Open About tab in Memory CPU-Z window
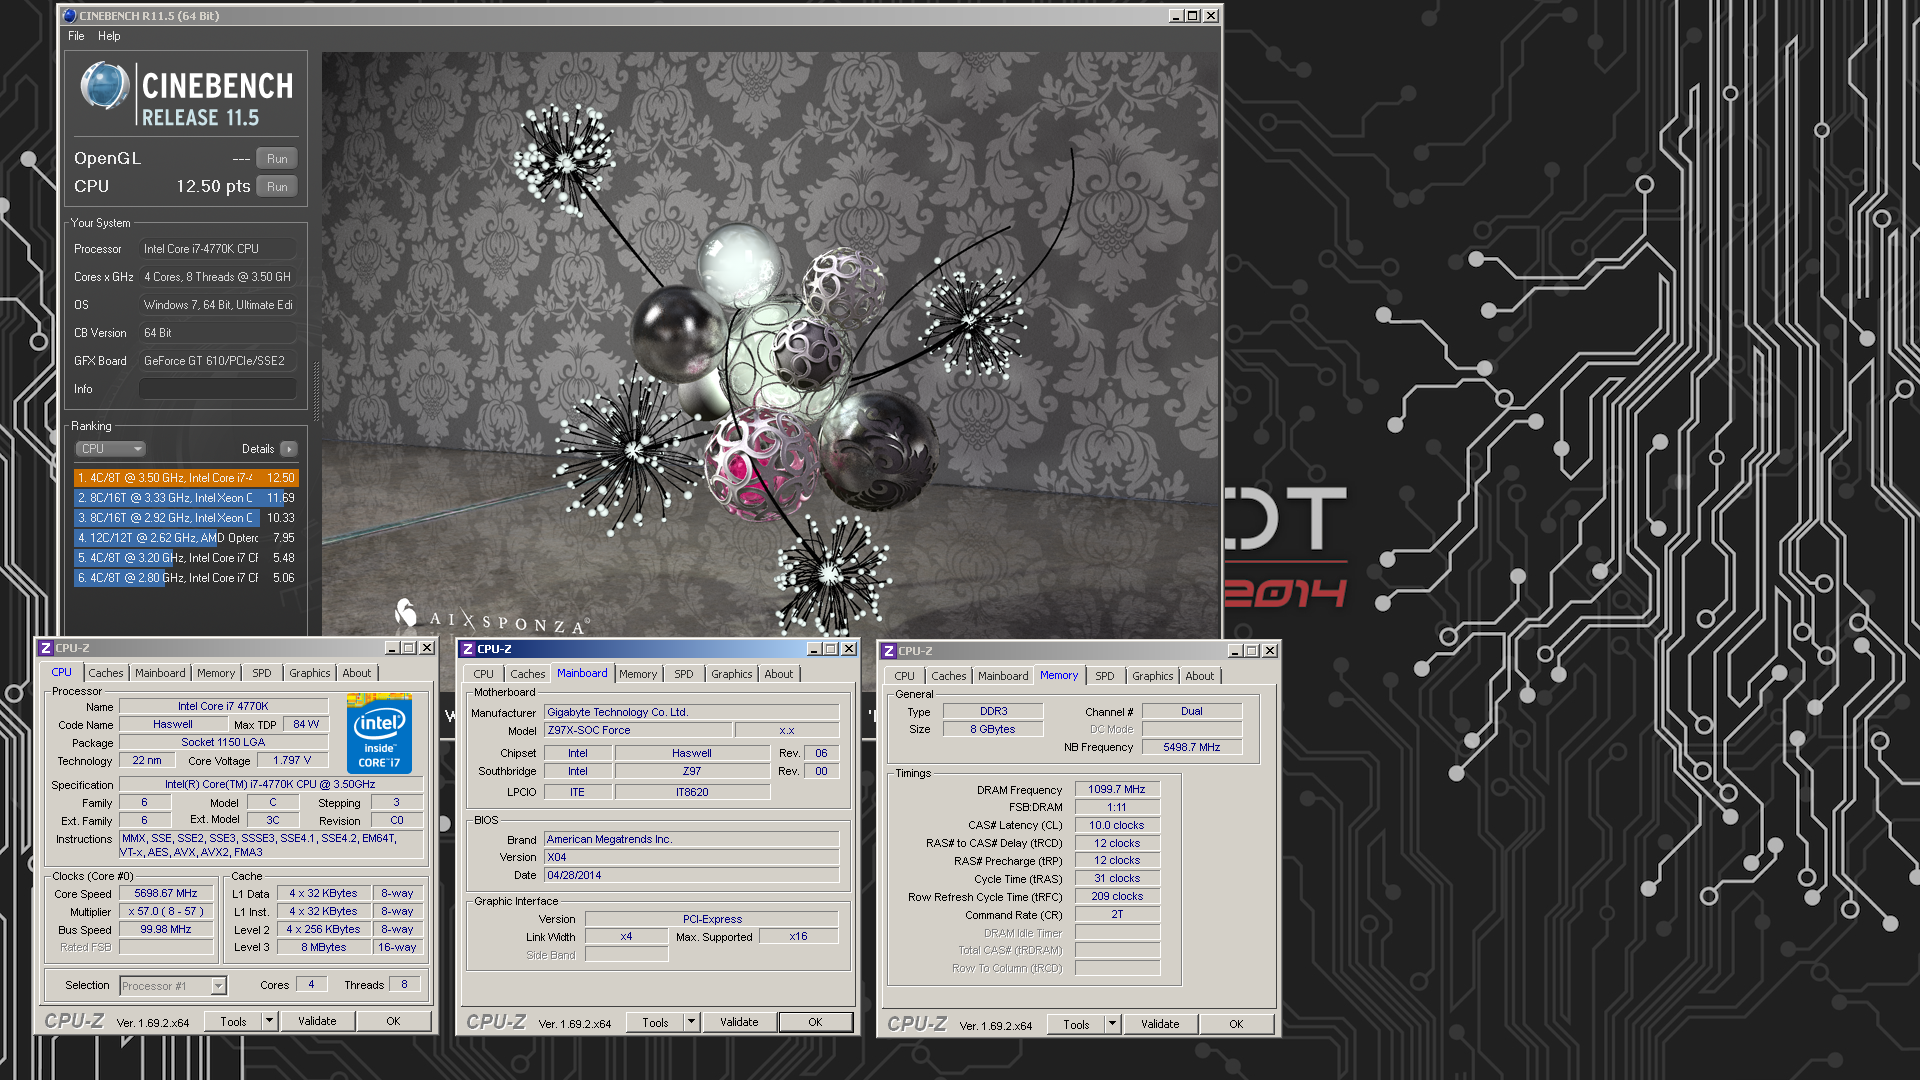The width and height of the screenshot is (1920, 1080). [x=1200, y=676]
